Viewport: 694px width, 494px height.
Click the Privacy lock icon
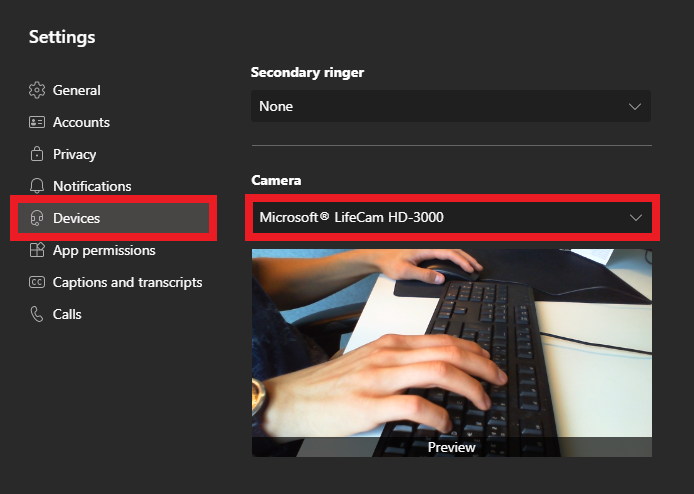pos(37,154)
